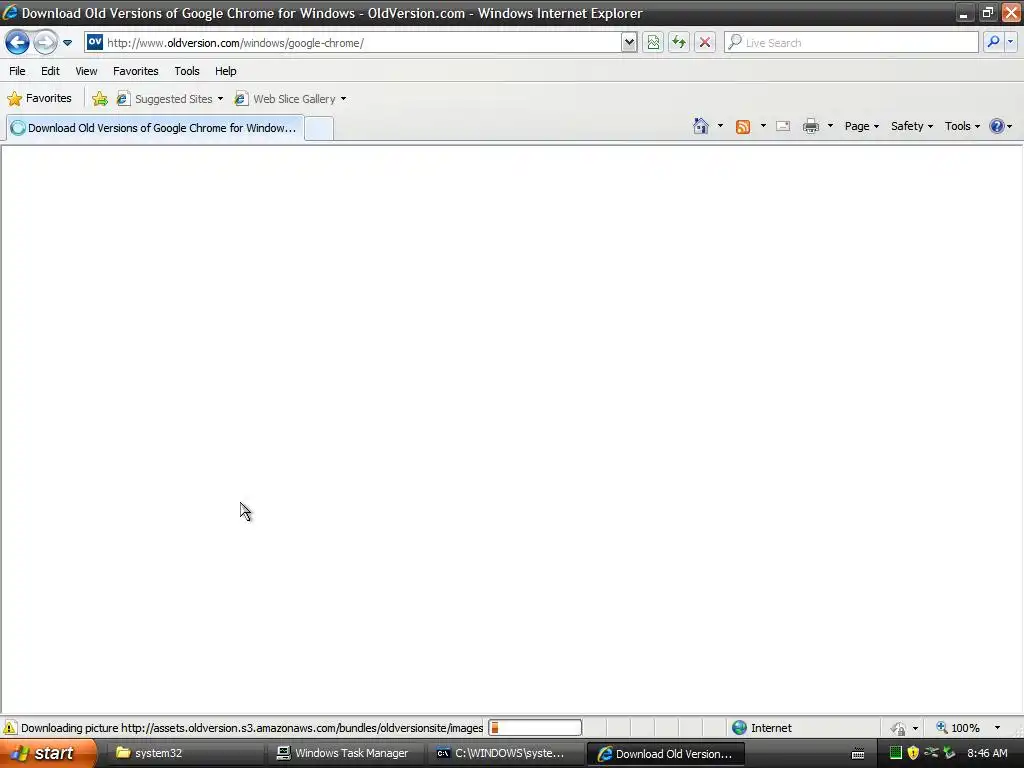Click the Safely Remove Hardware tray icon
Viewport: 1024px width, 768px height.
949,753
